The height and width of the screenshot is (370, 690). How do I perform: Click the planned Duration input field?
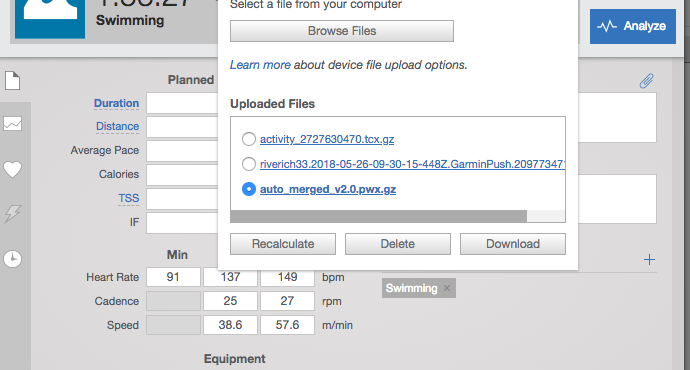(x=182, y=103)
